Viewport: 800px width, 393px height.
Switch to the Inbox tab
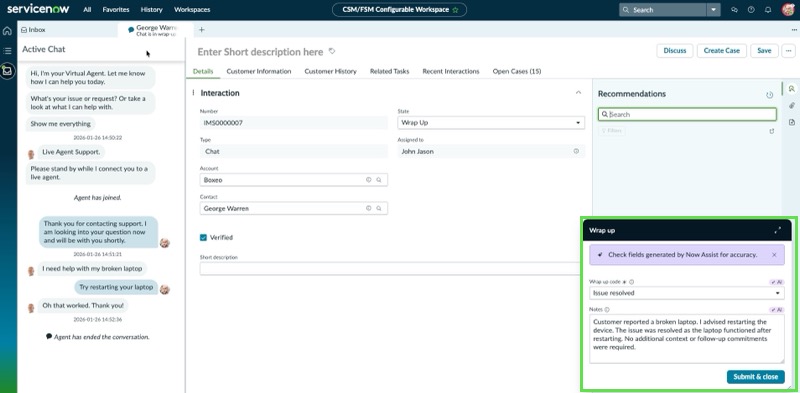coord(33,30)
